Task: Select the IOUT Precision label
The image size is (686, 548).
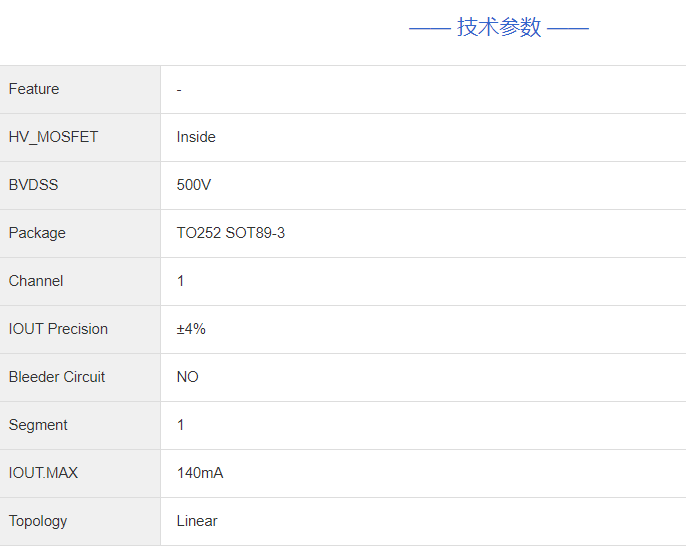Action: (58, 329)
